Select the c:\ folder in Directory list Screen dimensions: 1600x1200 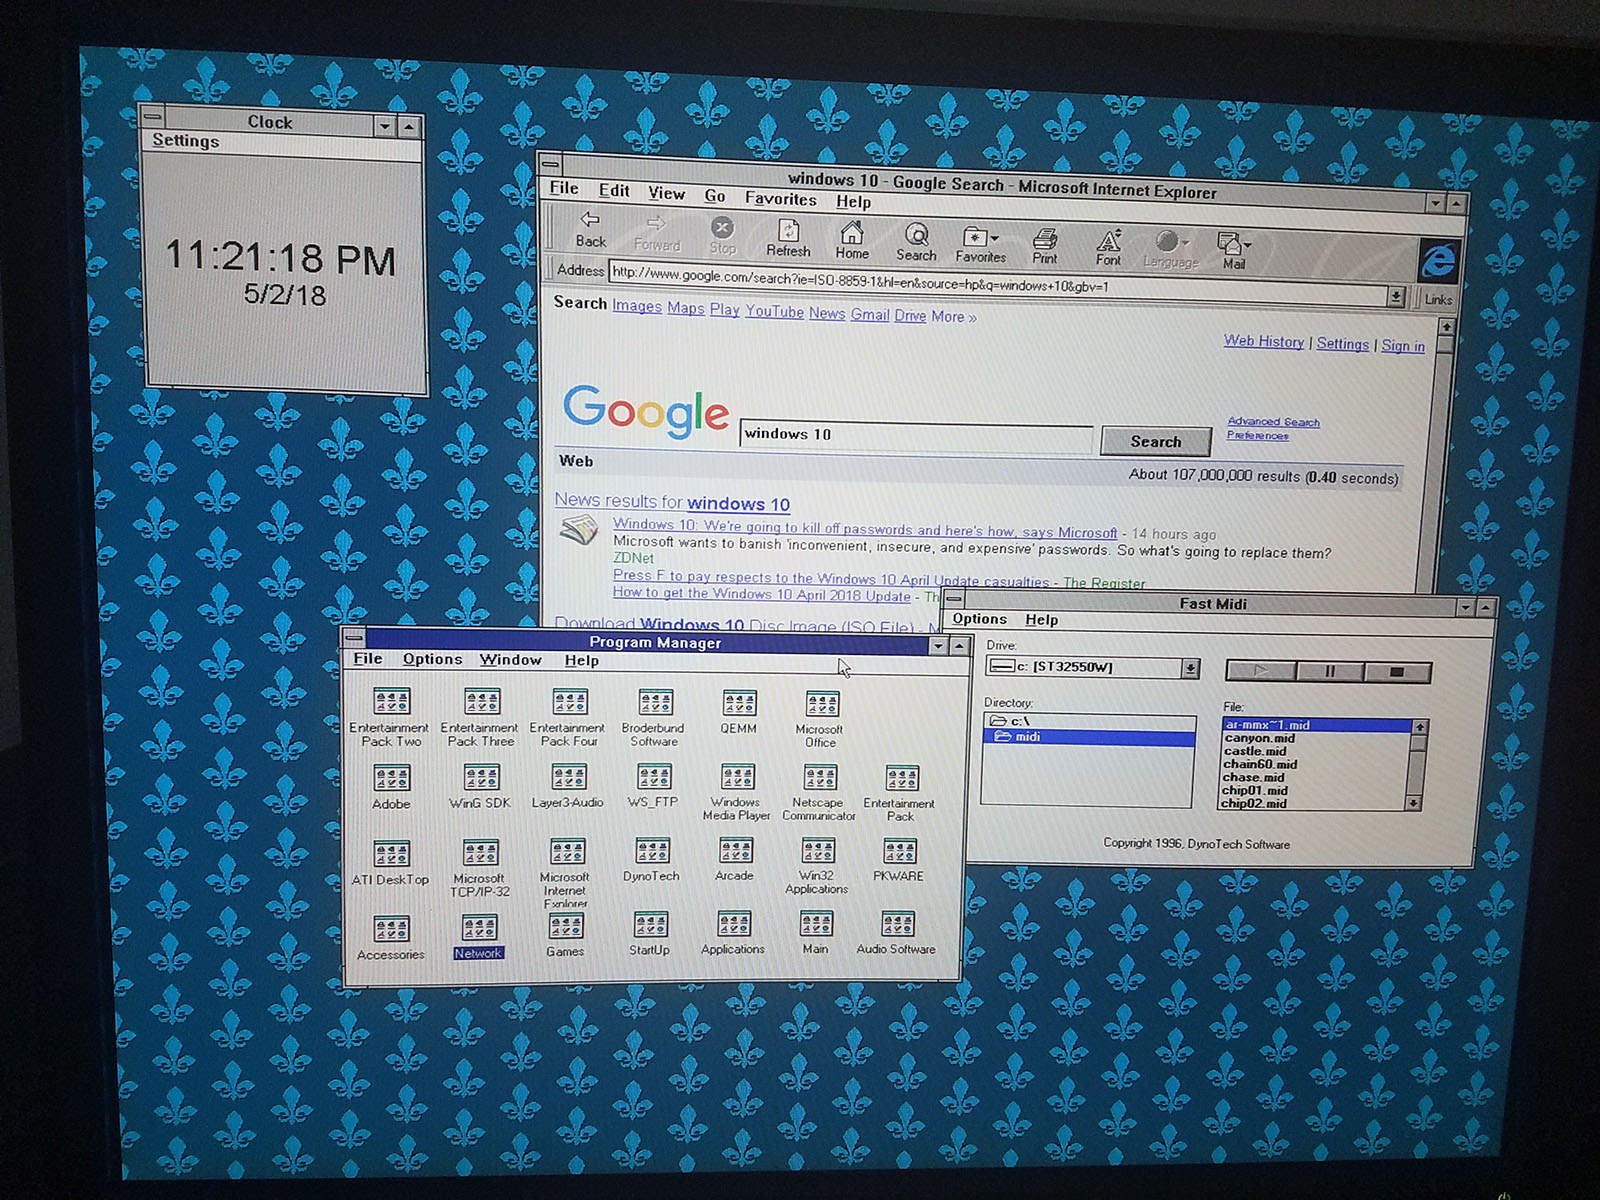pos(1090,721)
